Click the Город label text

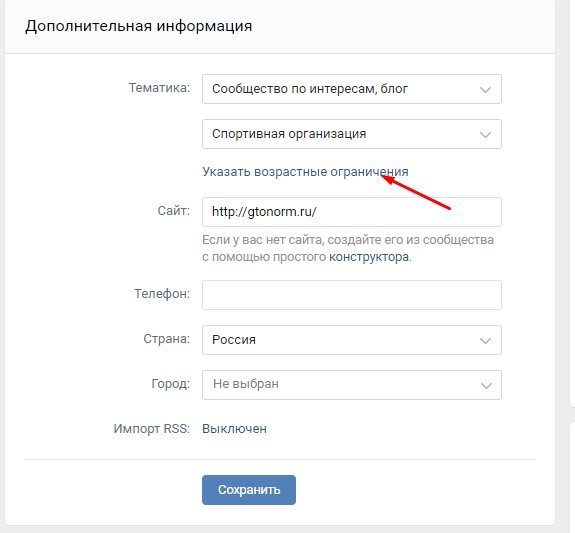171,384
